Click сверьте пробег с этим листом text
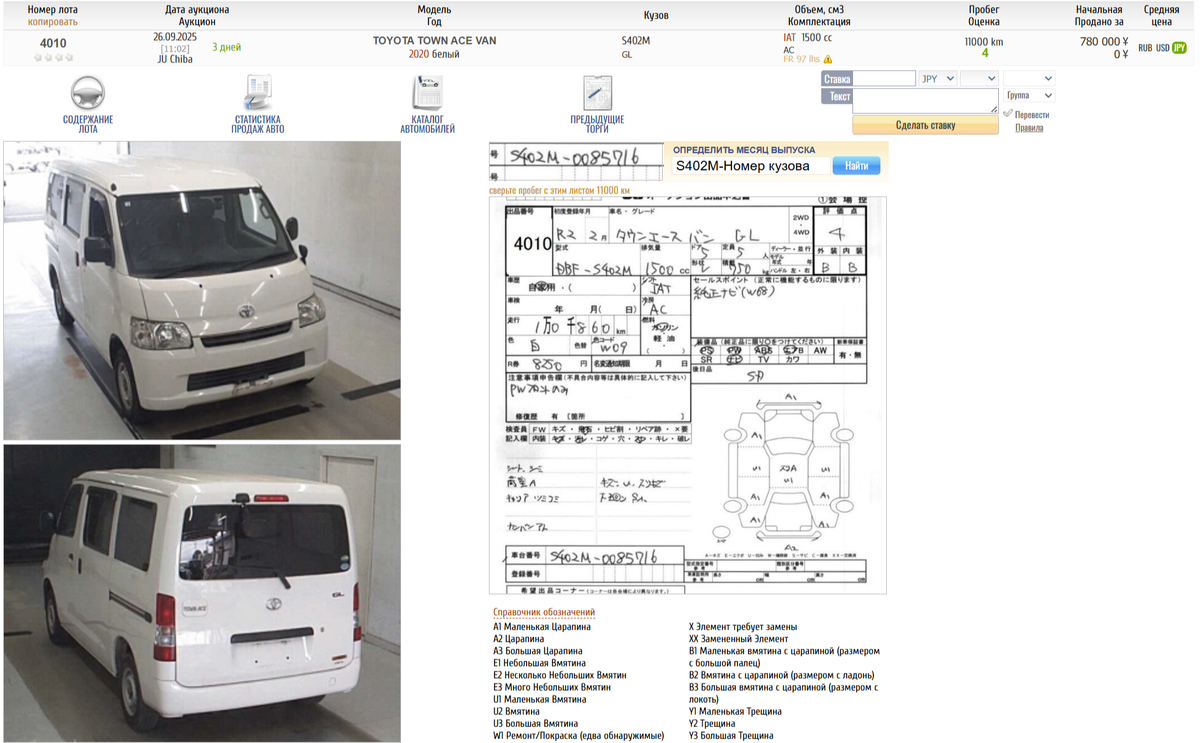Image resolution: width=1200 pixels, height=743 pixels. pyautogui.click(x=559, y=190)
